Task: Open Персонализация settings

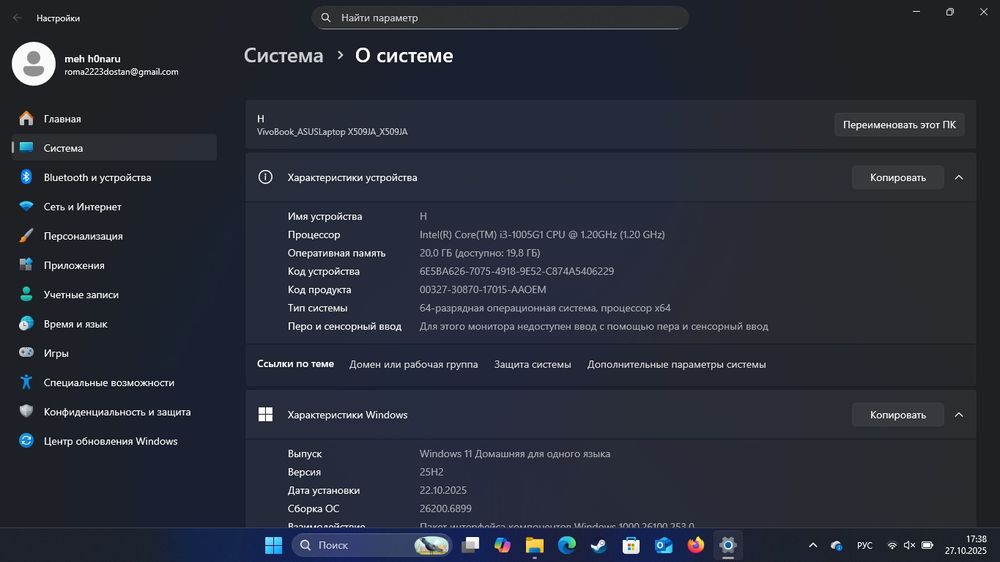Action: click(x=115, y=236)
